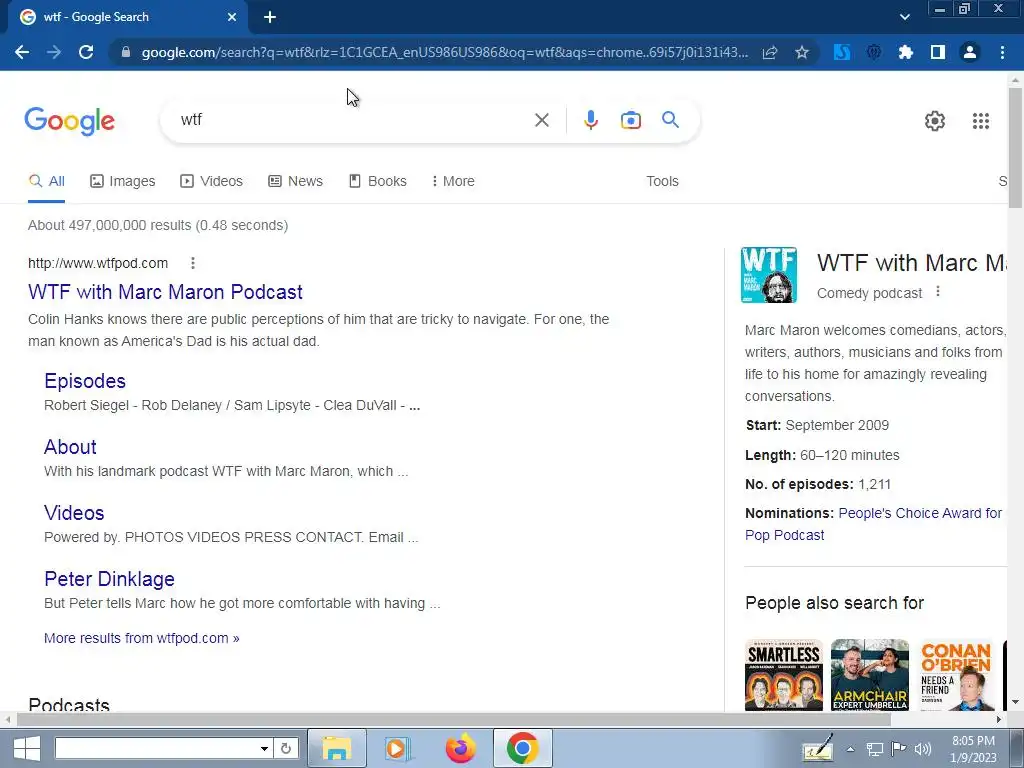Open options dots beside Comedy podcast
The image size is (1024, 768).
pyautogui.click(x=938, y=292)
